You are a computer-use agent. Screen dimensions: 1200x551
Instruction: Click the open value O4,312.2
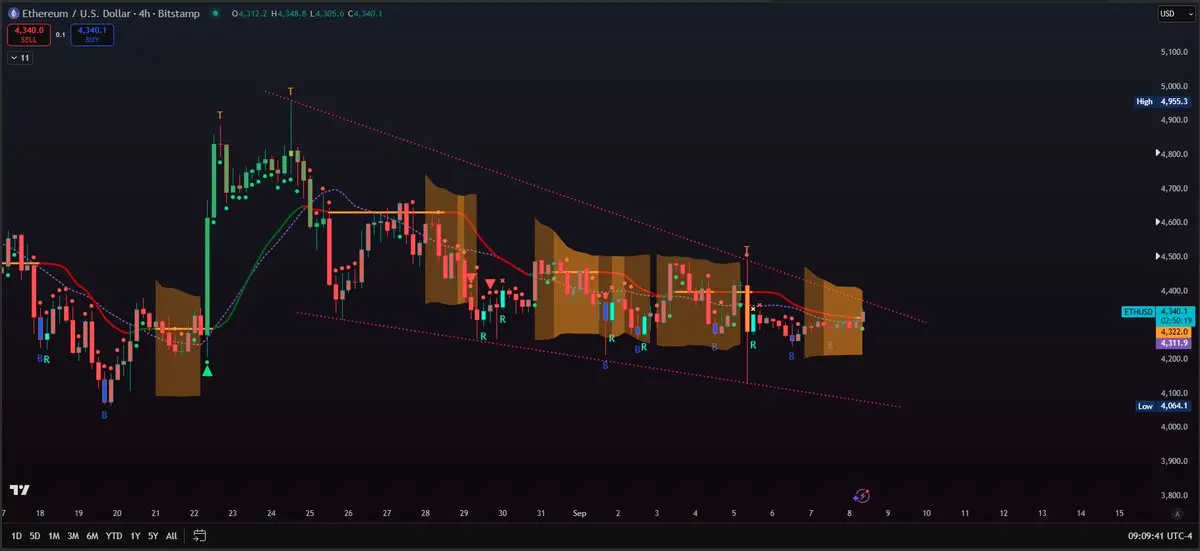tap(250, 13)
